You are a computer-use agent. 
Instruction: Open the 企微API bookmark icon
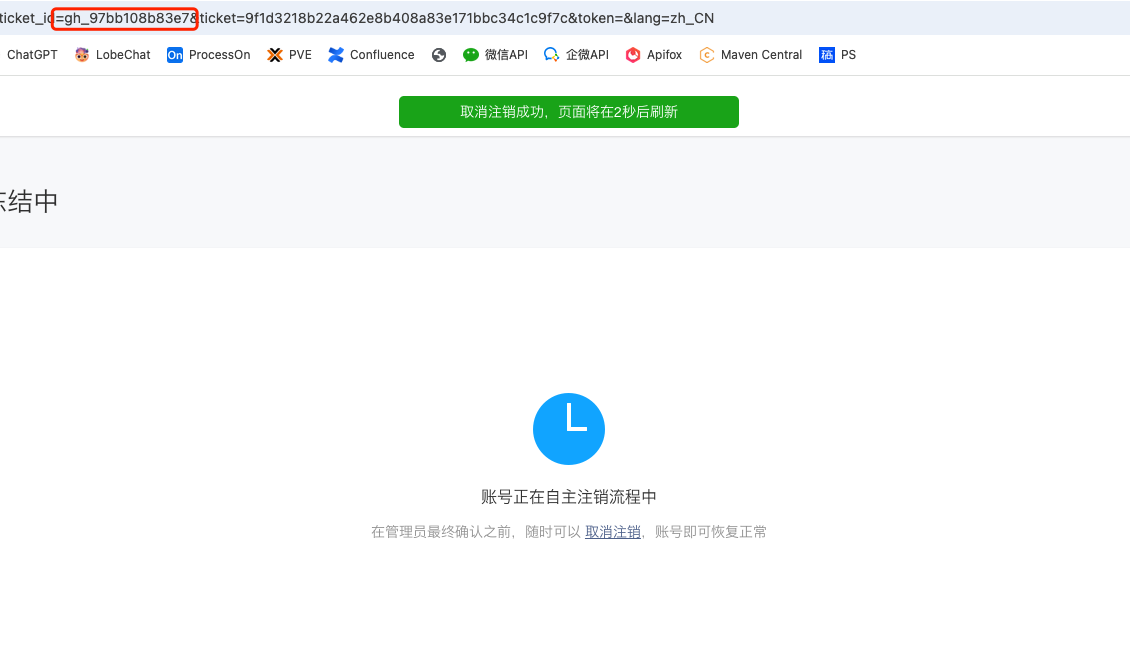551,55
